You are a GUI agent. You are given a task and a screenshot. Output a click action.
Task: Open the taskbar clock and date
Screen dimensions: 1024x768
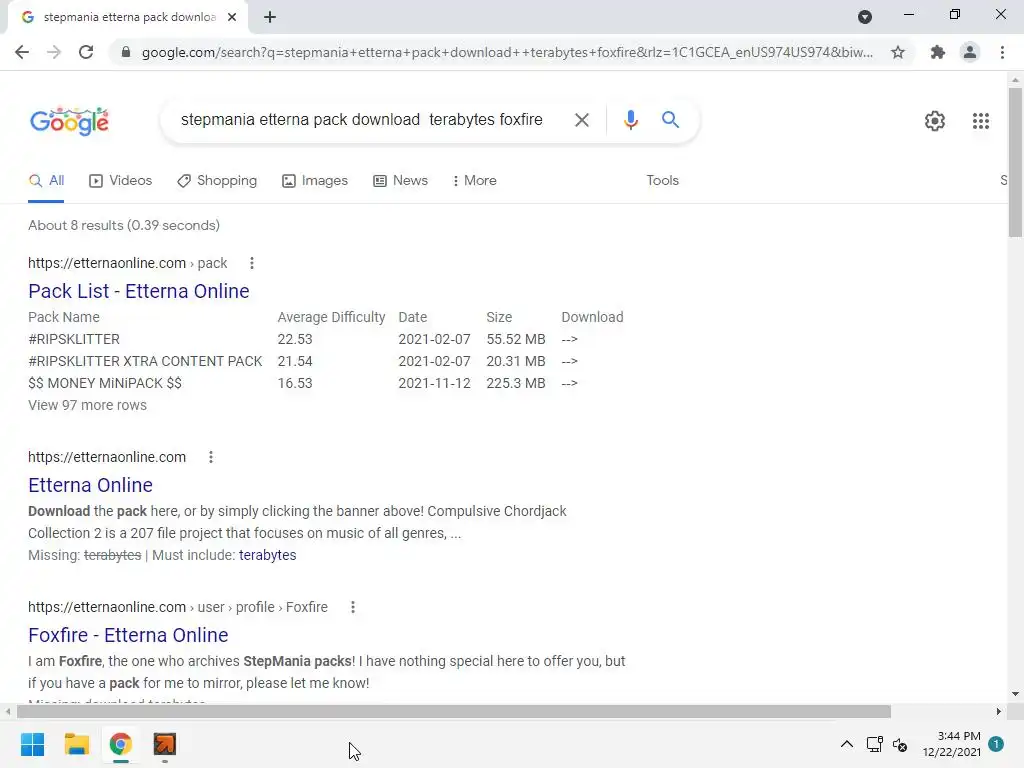point(952,744)
